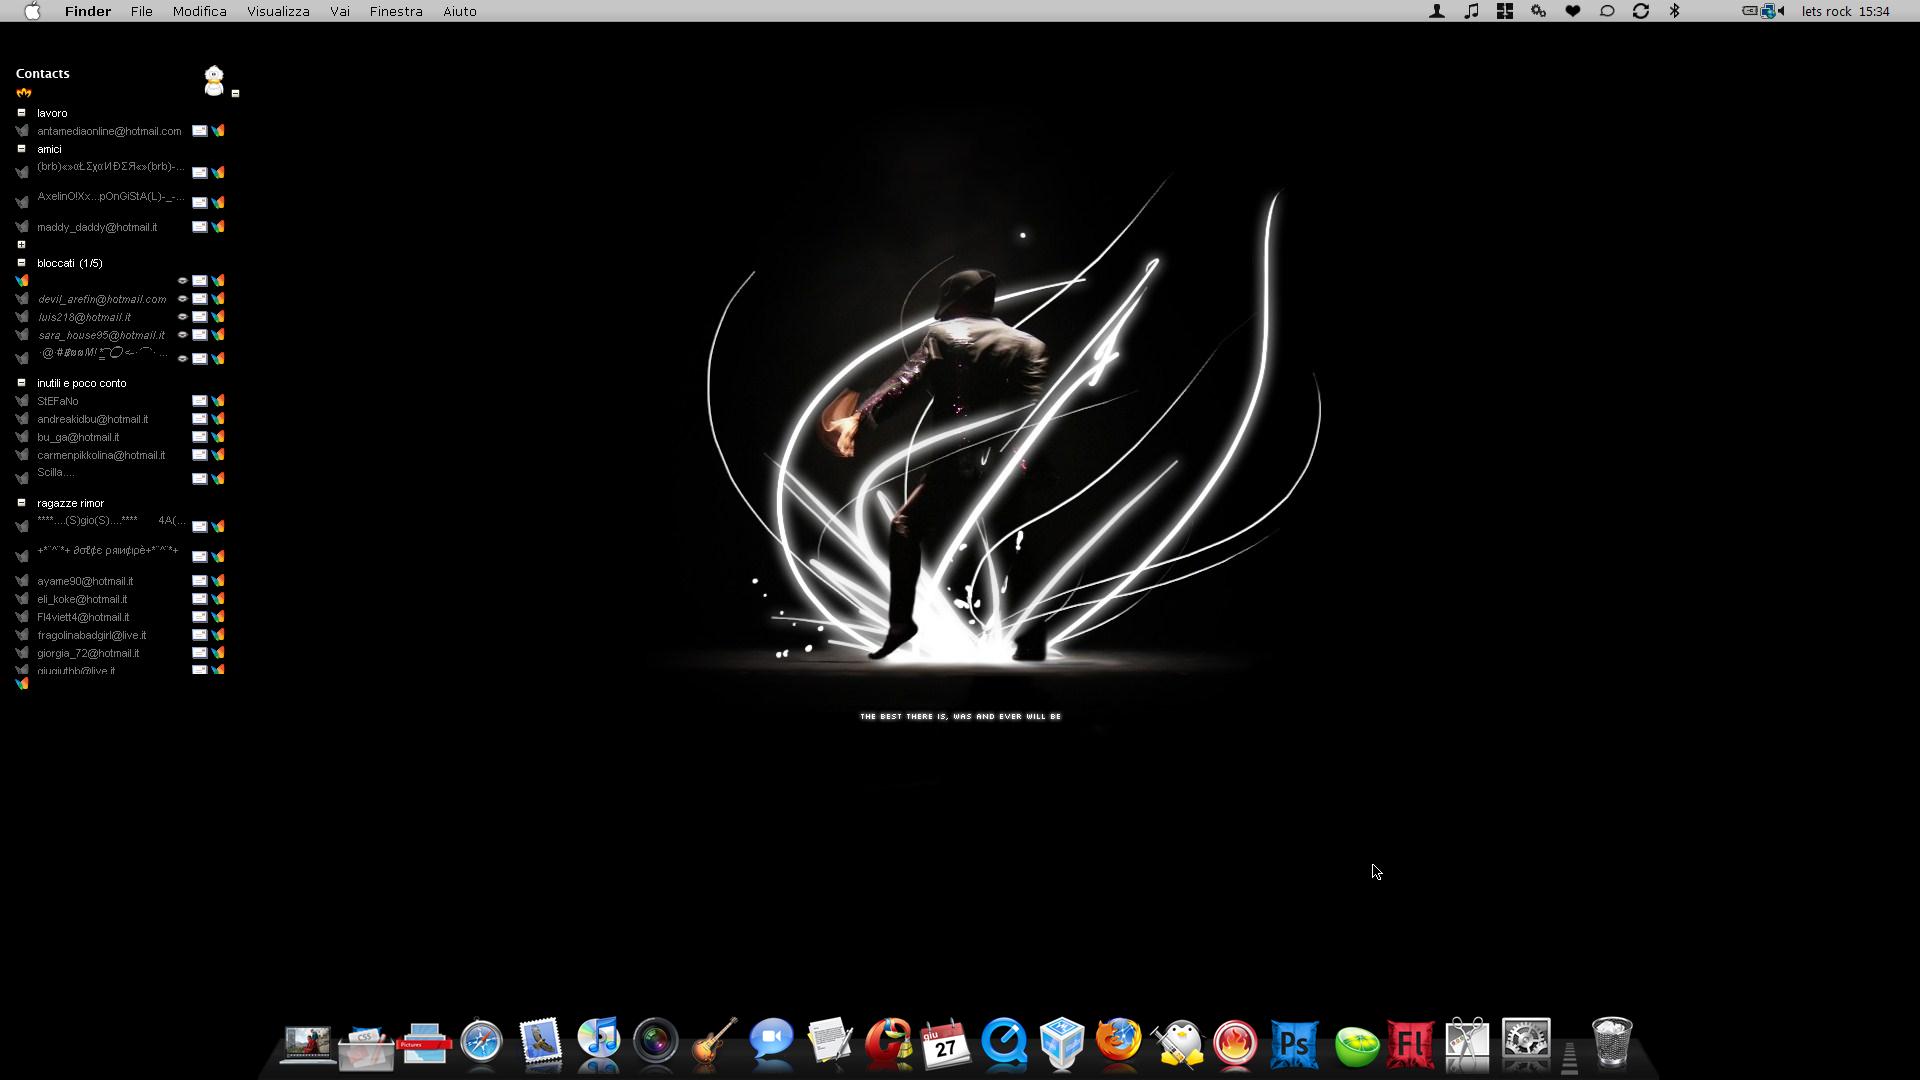Collapse the bloccati (1/5) group
Image resolution: width=1920 pixels, height=1080 pixels.
pyautogui.click(x=21, y=263)
